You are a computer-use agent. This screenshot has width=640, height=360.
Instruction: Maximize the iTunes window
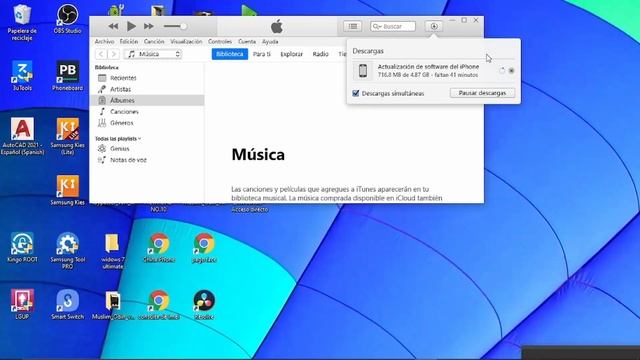[x=464, y=20]
